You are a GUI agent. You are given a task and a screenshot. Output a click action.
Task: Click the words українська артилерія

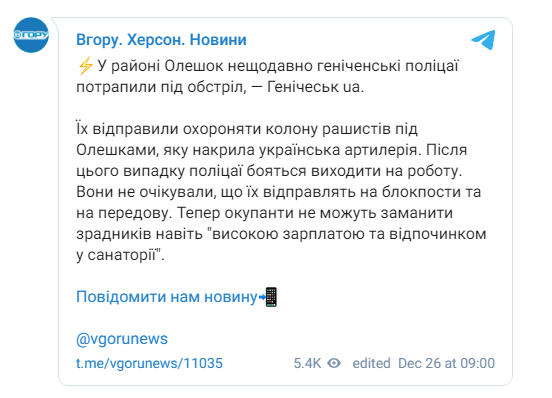[x=340, y=150]
